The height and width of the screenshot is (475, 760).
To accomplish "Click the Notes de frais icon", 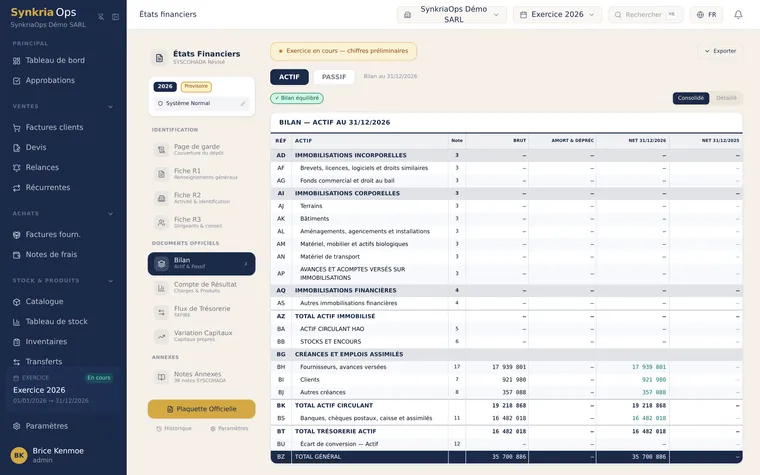I will coord(16,255).
